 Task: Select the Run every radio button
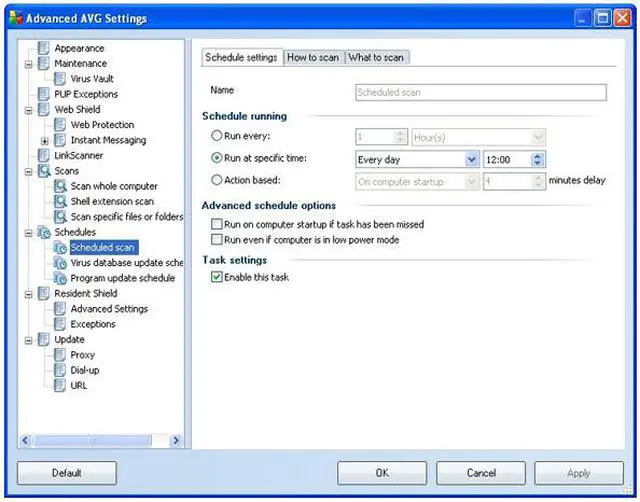[216, 135]
